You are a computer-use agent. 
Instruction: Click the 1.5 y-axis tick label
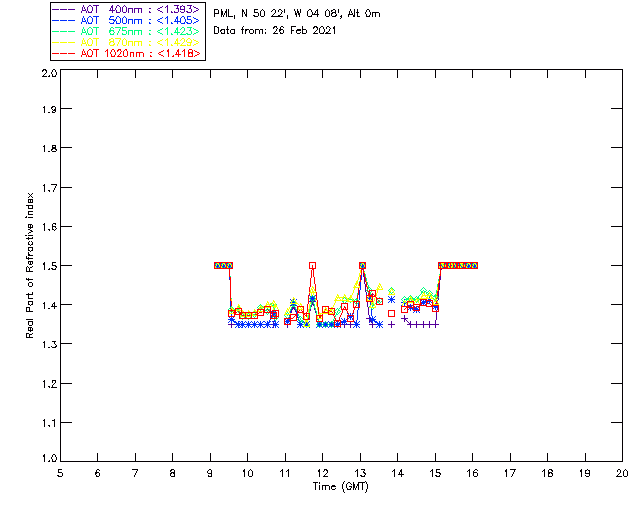pos(49,266)
